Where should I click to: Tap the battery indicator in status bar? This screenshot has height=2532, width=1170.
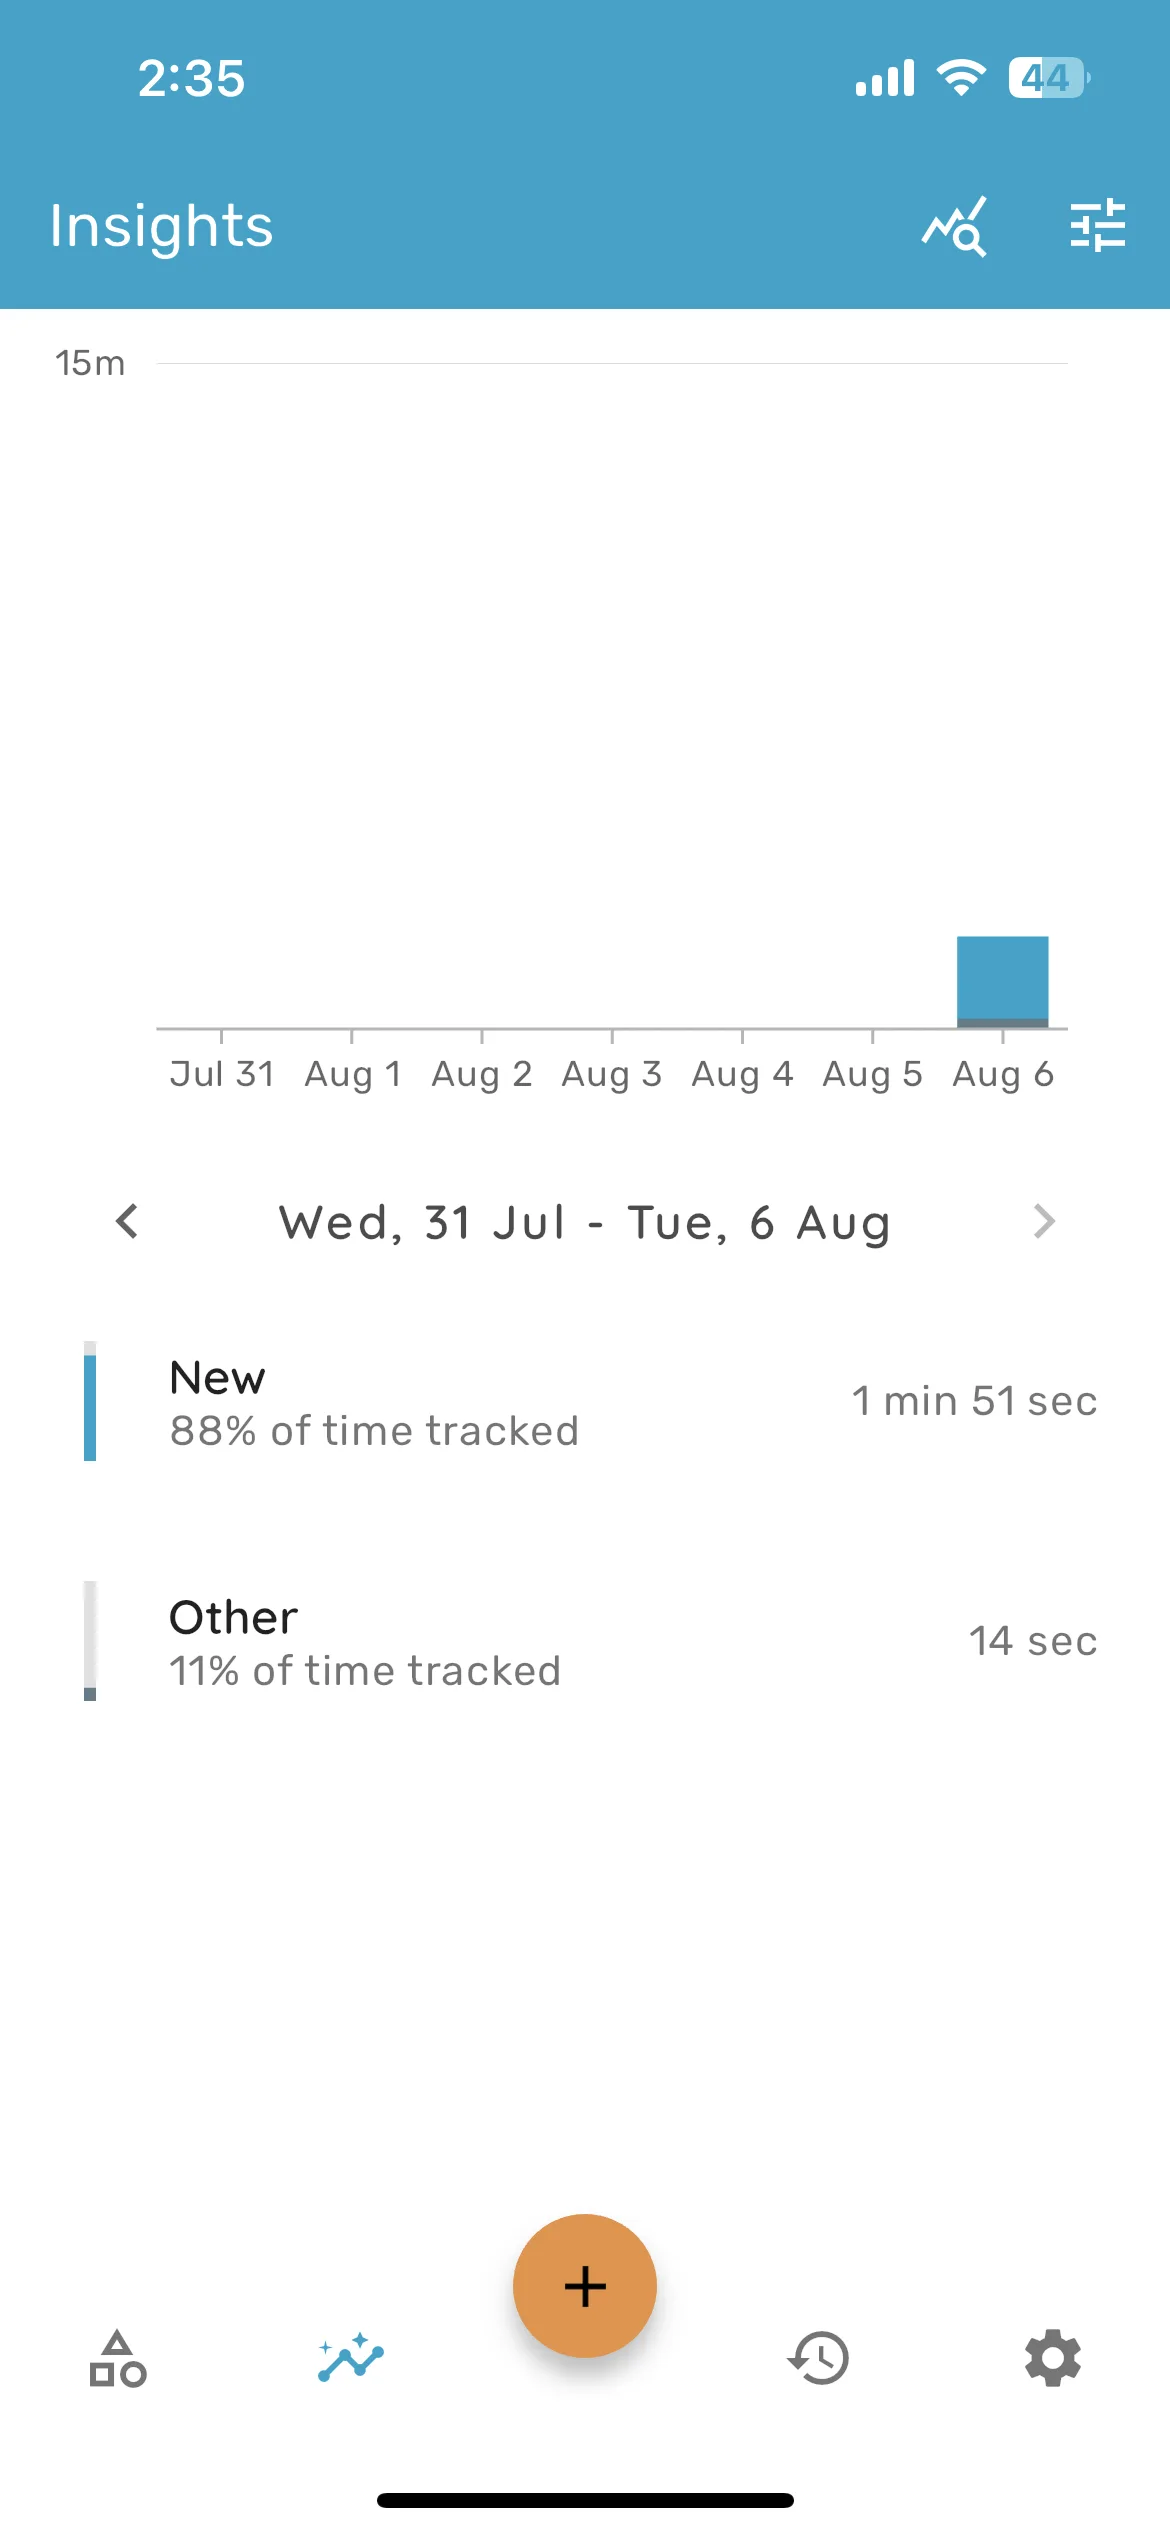[x=1049, y=78]
